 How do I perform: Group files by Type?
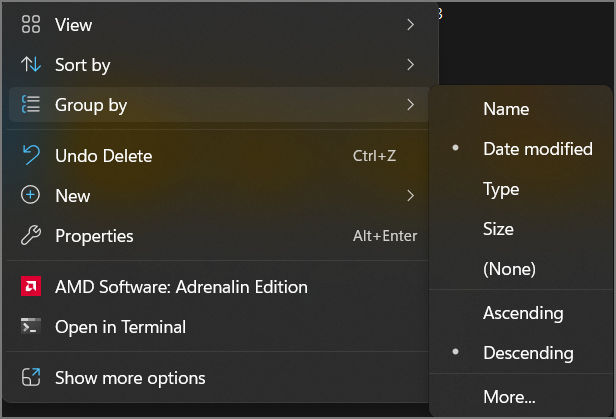(500, 189)
